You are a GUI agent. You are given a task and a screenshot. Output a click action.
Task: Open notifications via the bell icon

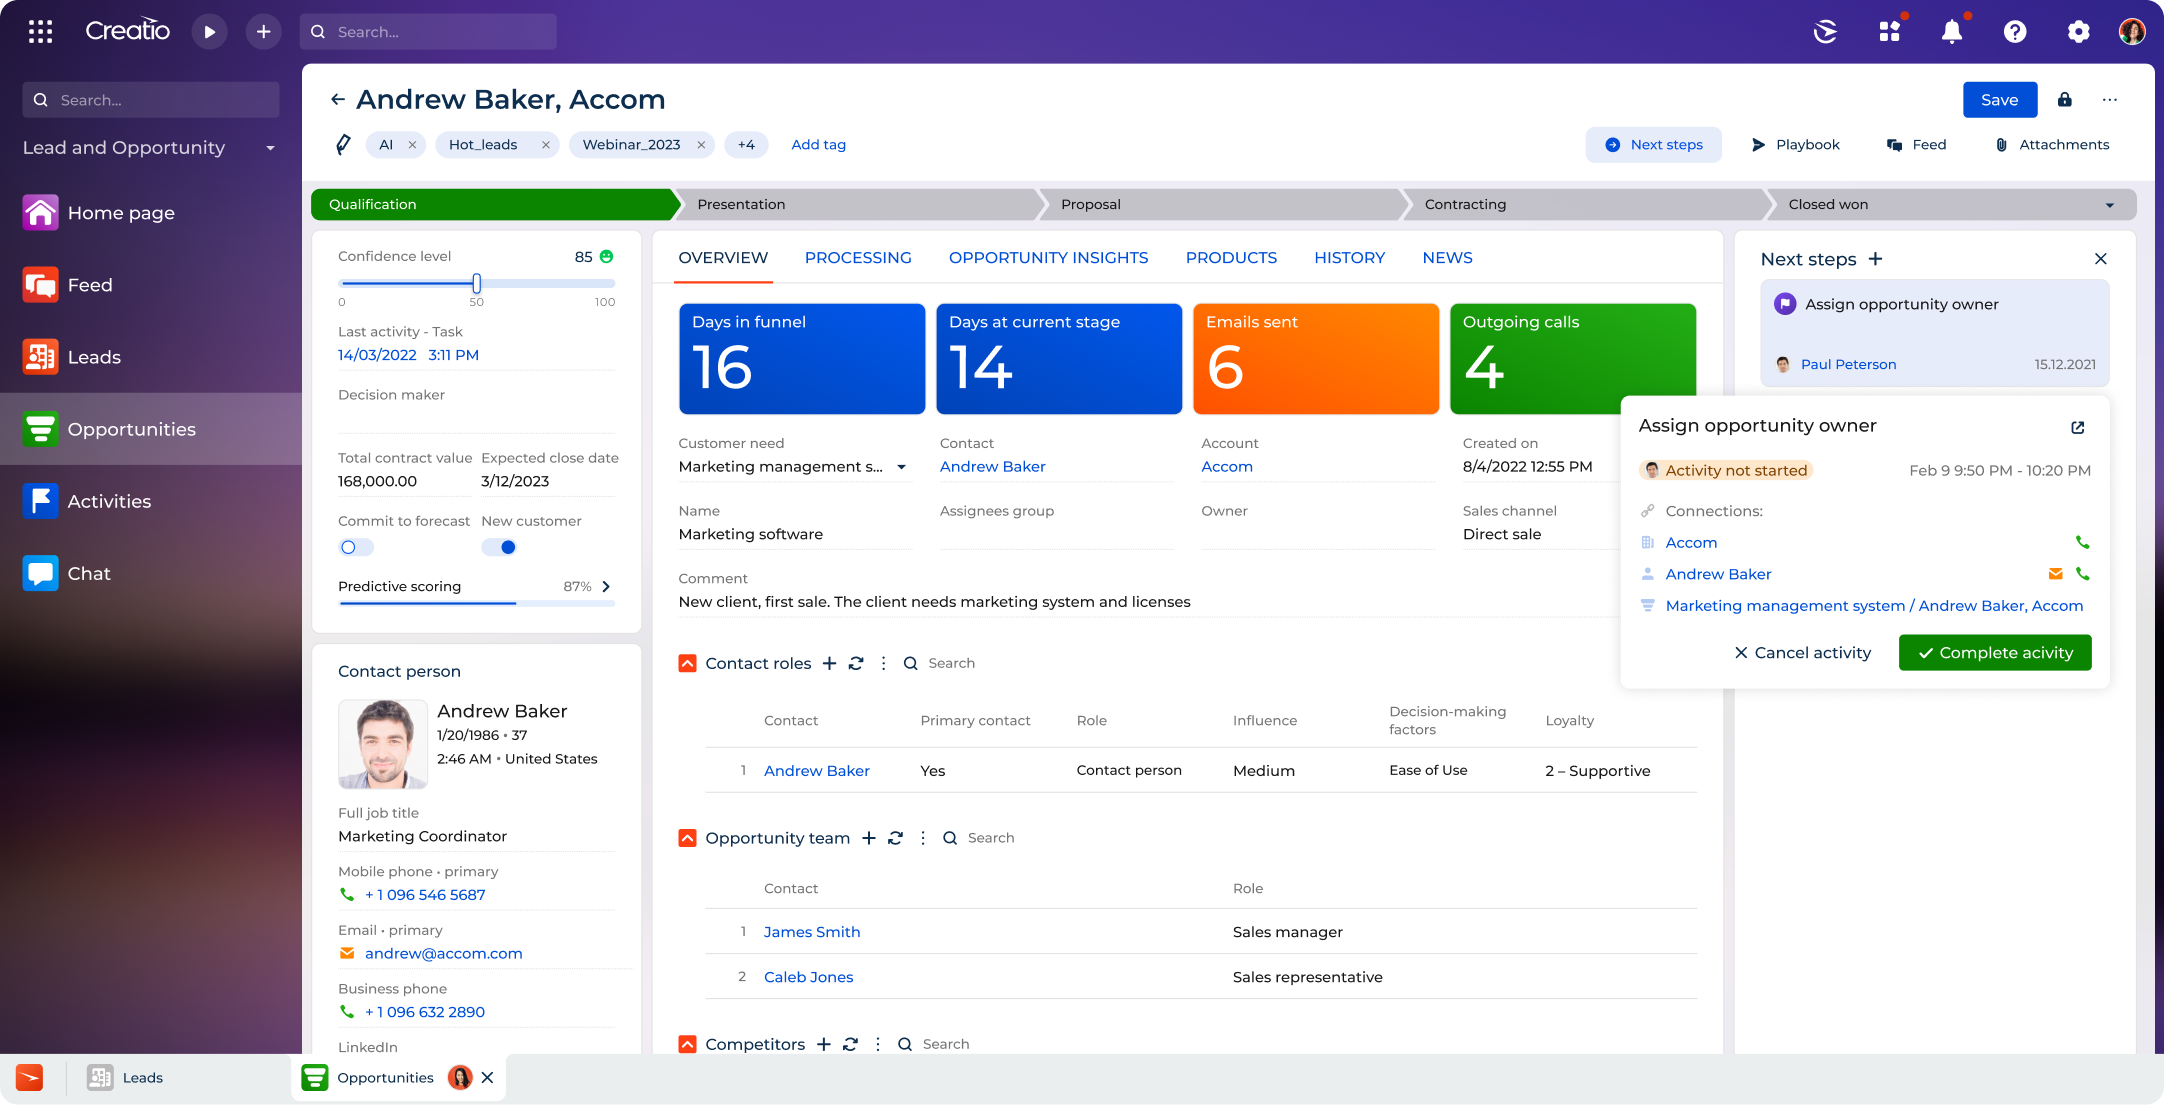click(1952, 31)
